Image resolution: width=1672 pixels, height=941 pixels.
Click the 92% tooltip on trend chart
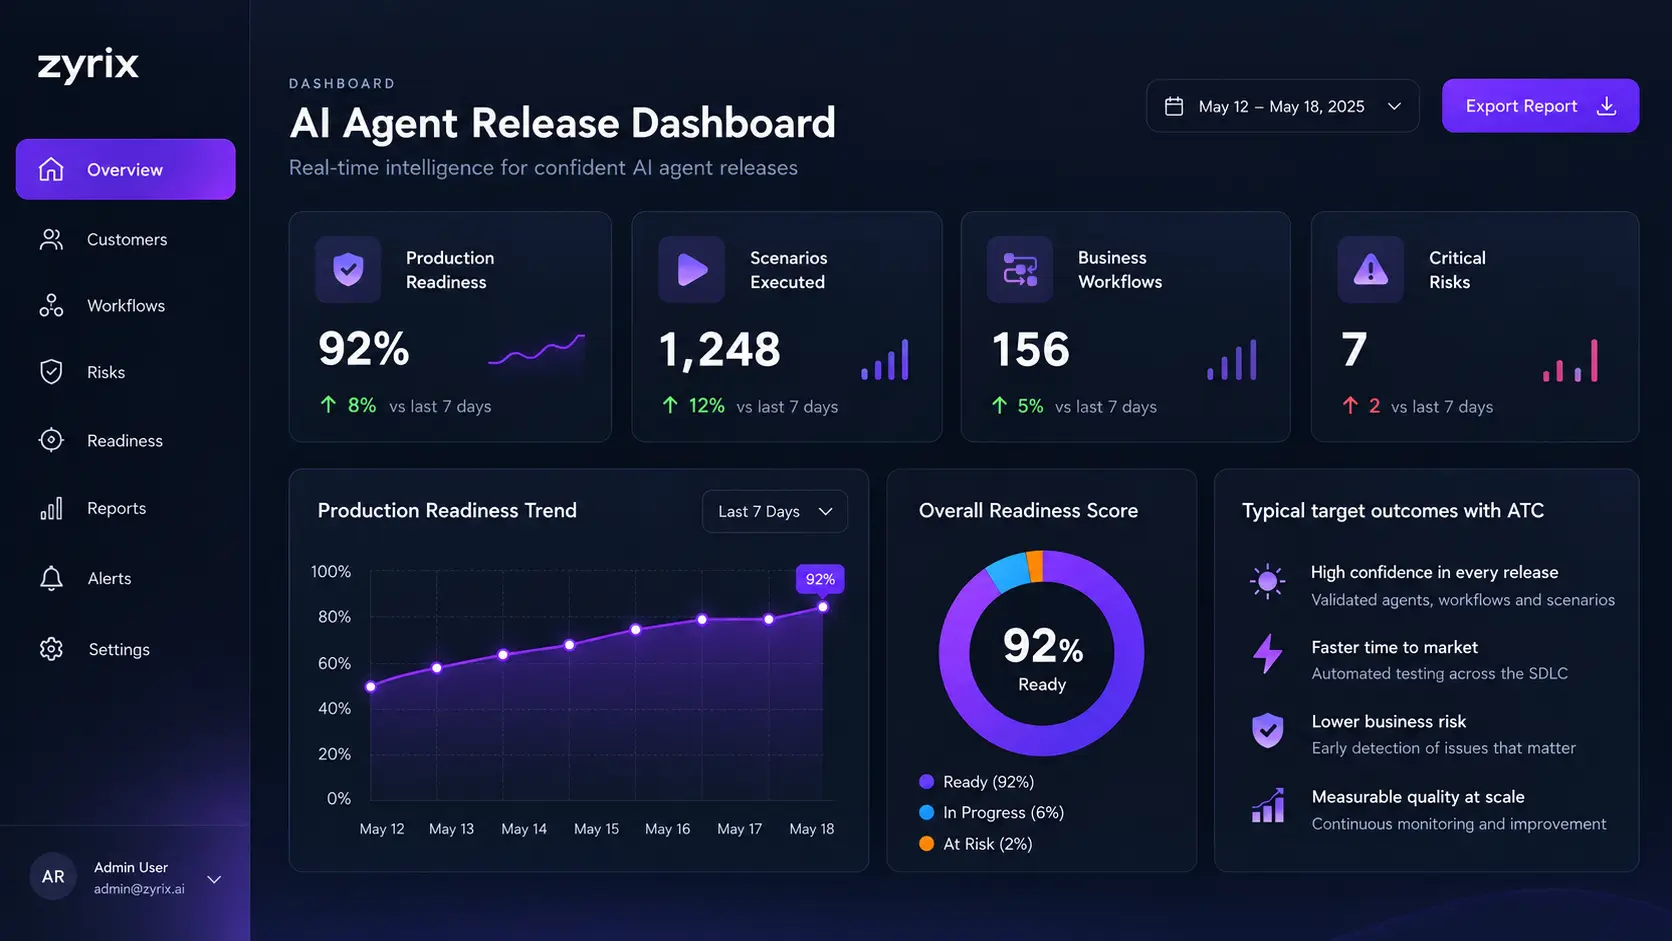click(x=820, y=579)
